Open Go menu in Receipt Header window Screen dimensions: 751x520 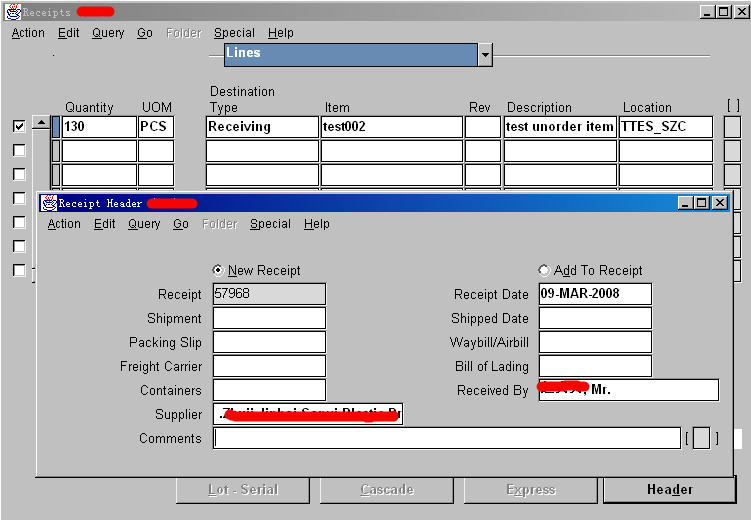tap(181, 224)
